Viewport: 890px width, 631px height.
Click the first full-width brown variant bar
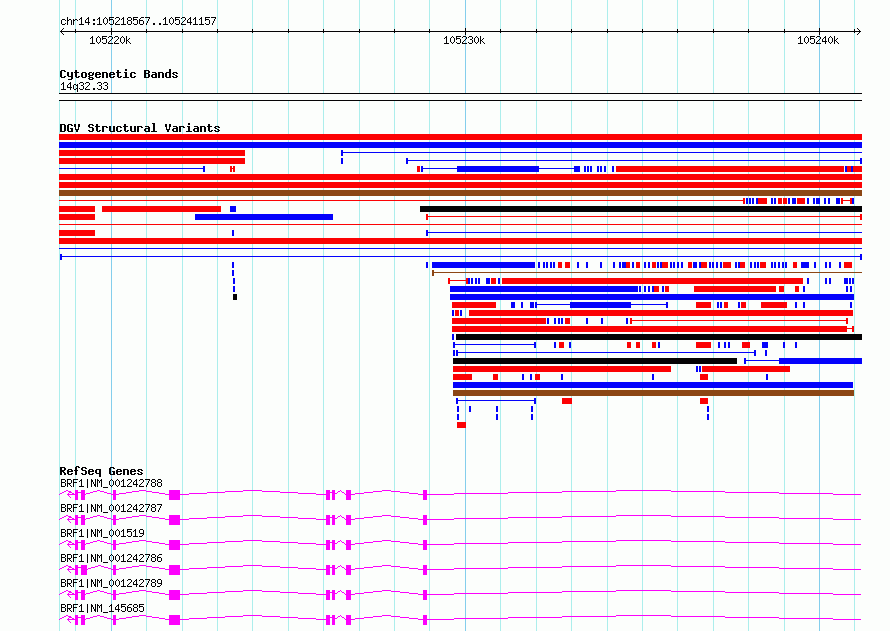click(460, 193)
